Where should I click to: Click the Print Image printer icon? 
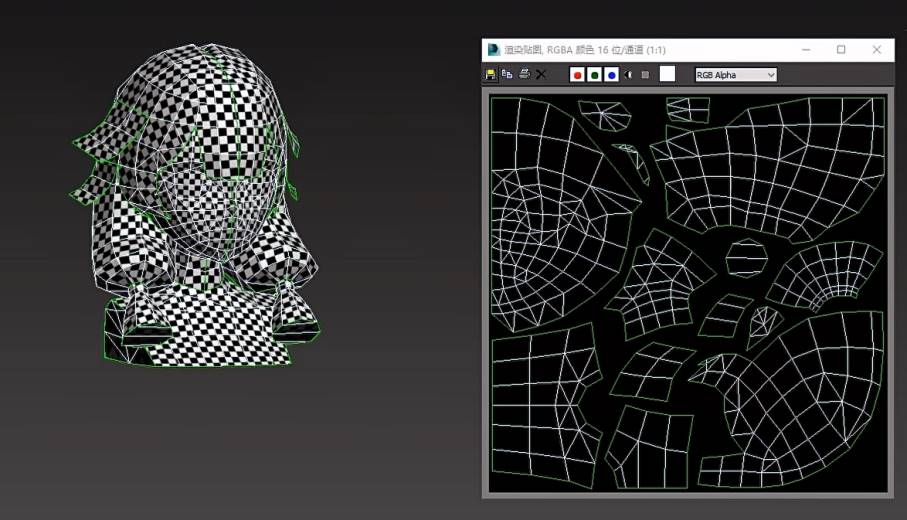[x=524, y=74]
